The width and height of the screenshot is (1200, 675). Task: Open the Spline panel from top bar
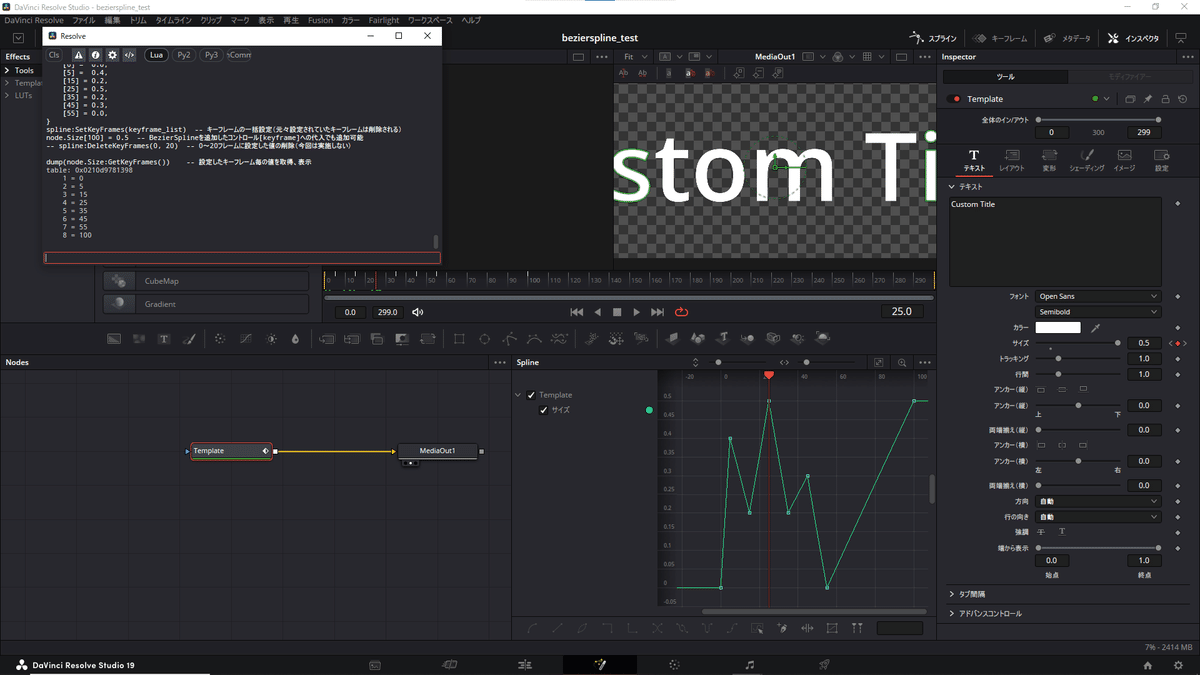933,38
